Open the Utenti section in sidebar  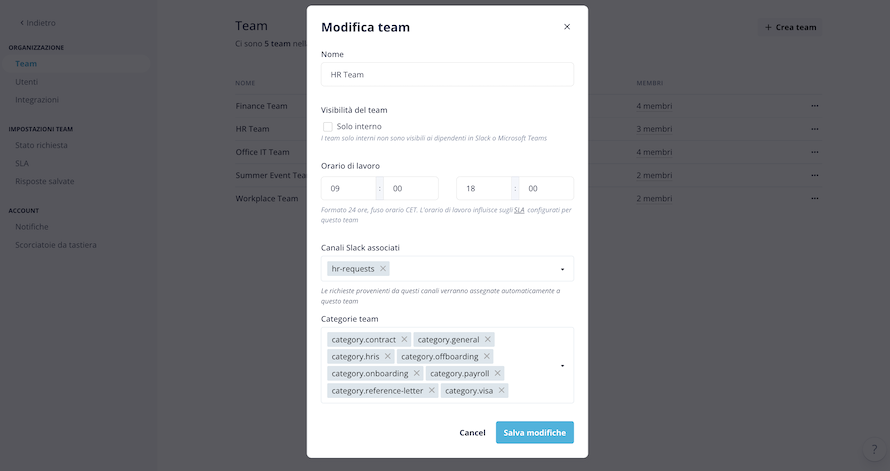click(27, 82)
